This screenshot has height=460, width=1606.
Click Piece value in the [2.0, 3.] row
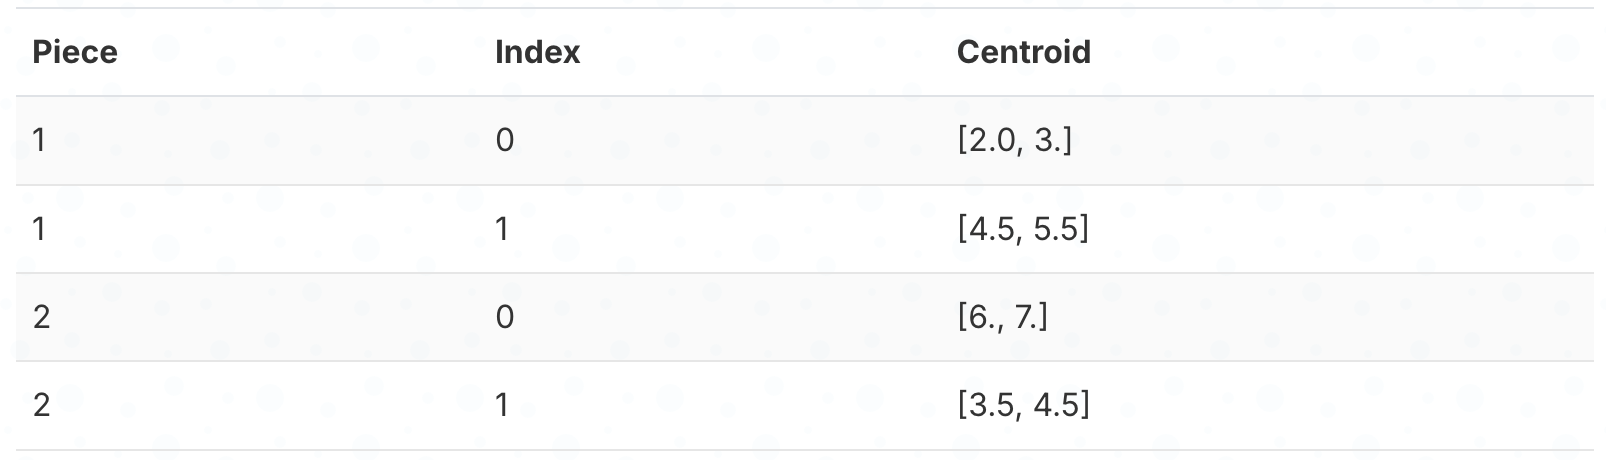(x=39, y=141)
